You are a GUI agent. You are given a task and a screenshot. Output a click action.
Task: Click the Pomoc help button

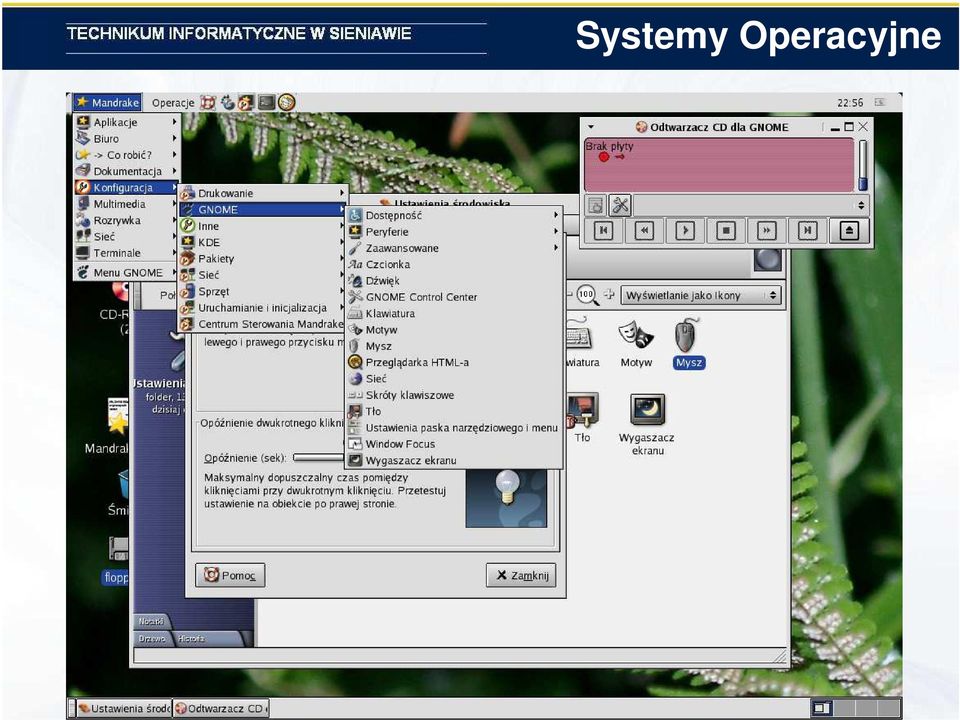point(230,575)
